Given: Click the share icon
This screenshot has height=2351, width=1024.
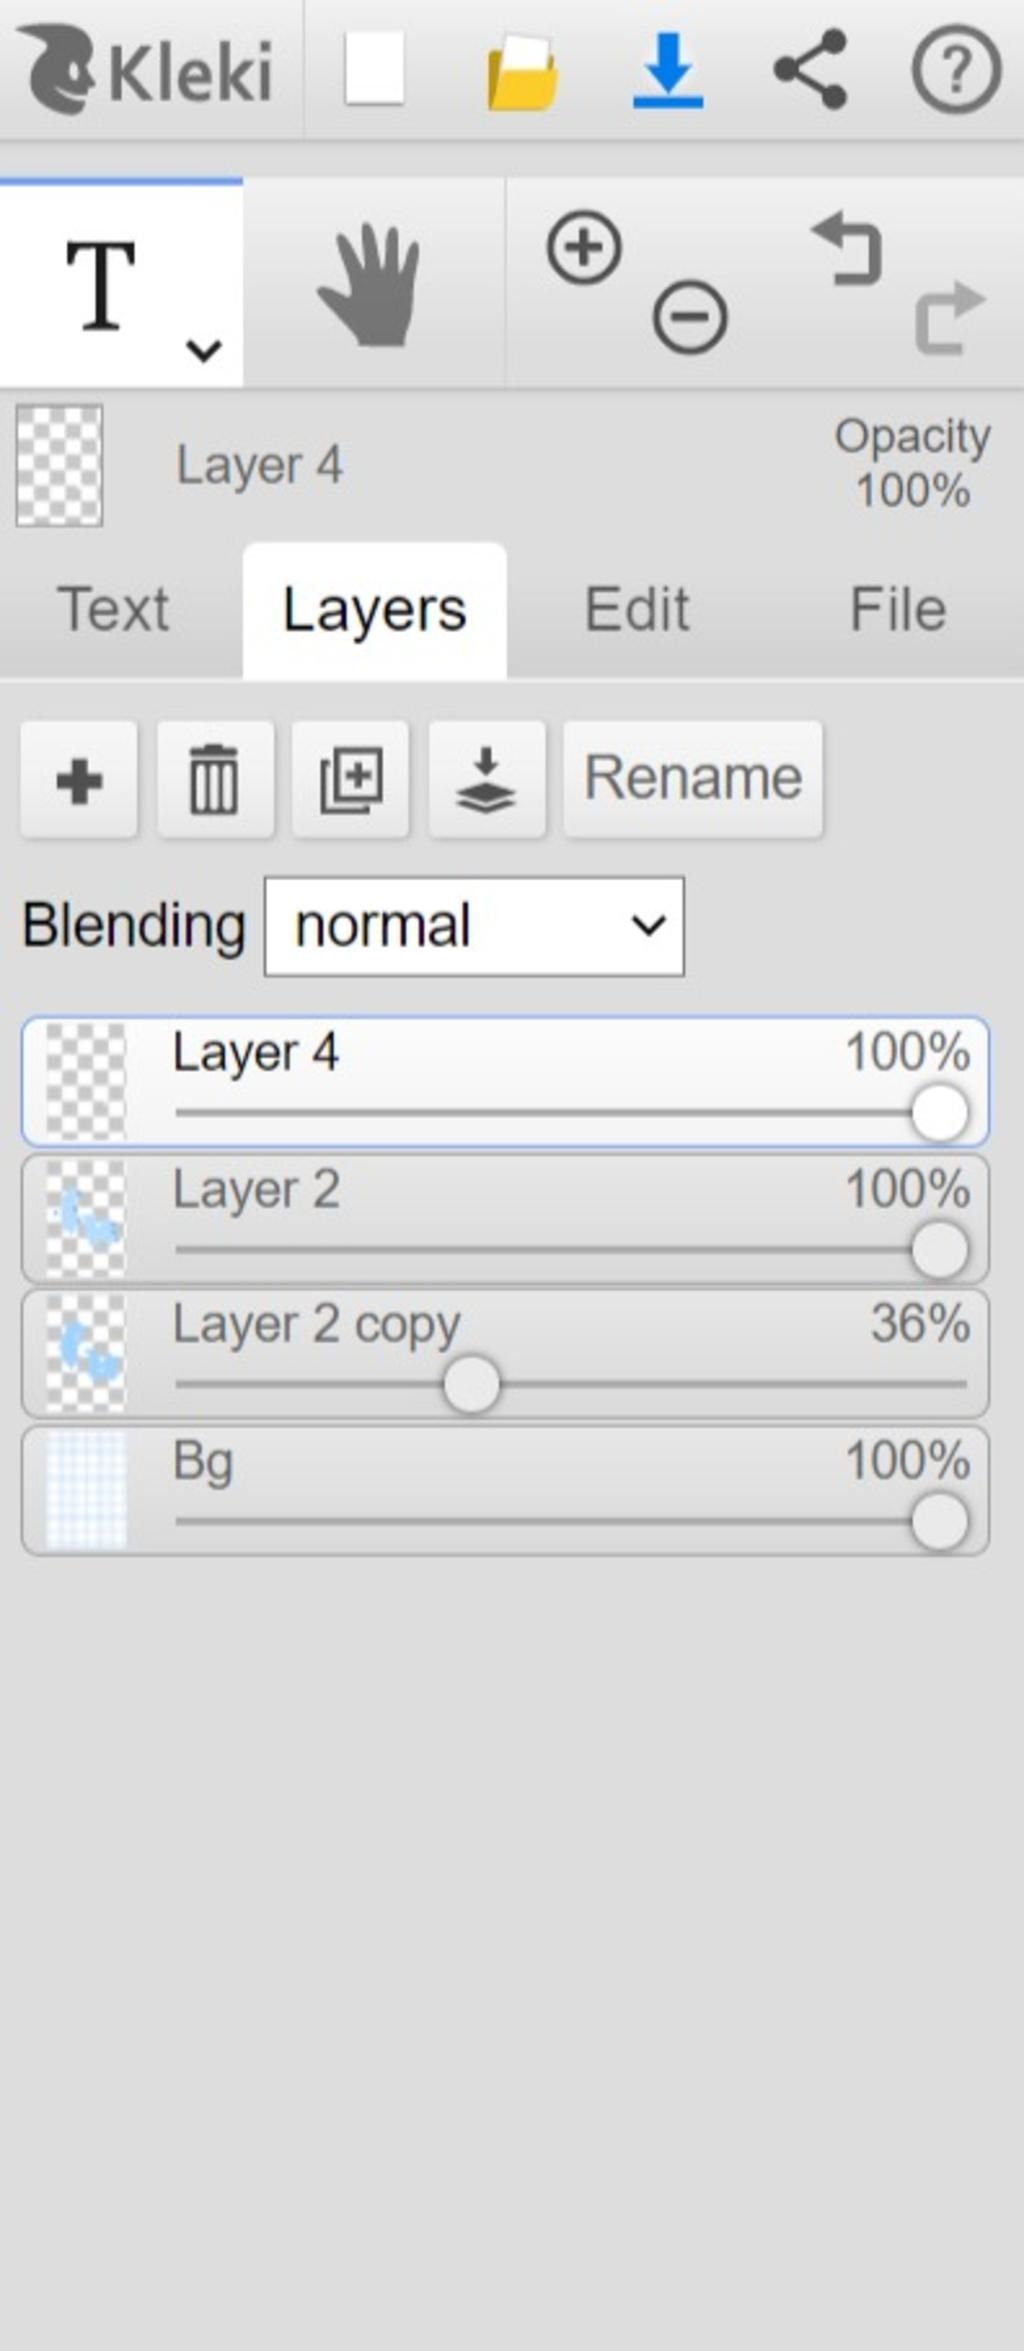Looking at the screenshot, I should point(811,69).
